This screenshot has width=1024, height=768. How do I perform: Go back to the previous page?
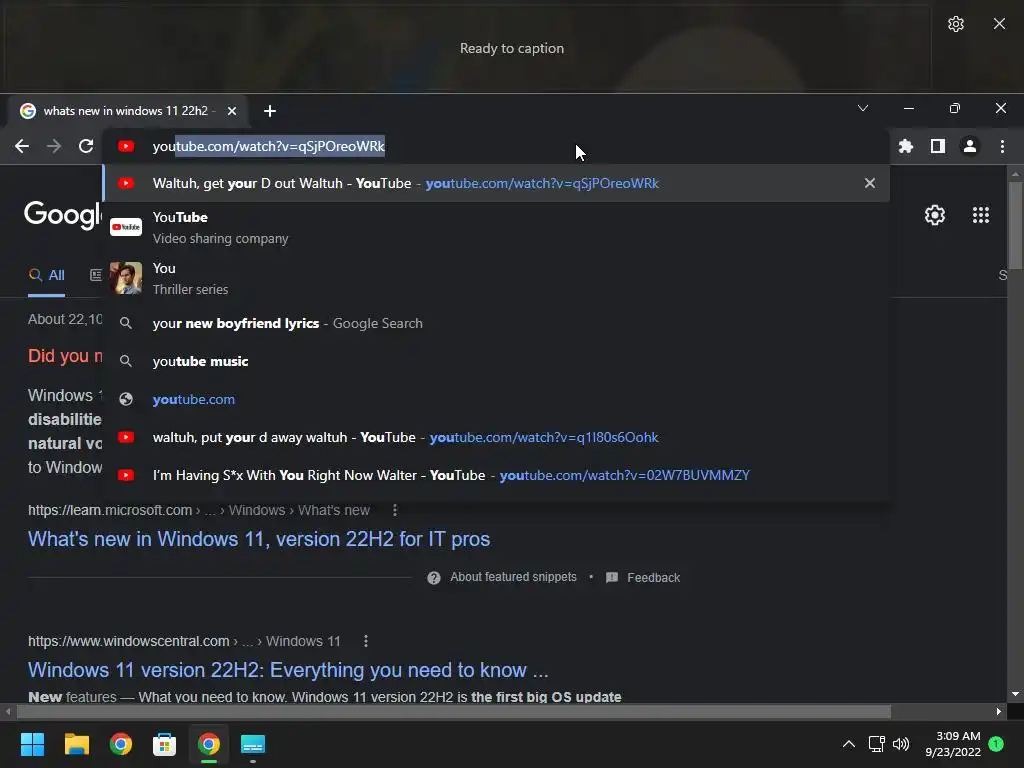click(22, 146)
